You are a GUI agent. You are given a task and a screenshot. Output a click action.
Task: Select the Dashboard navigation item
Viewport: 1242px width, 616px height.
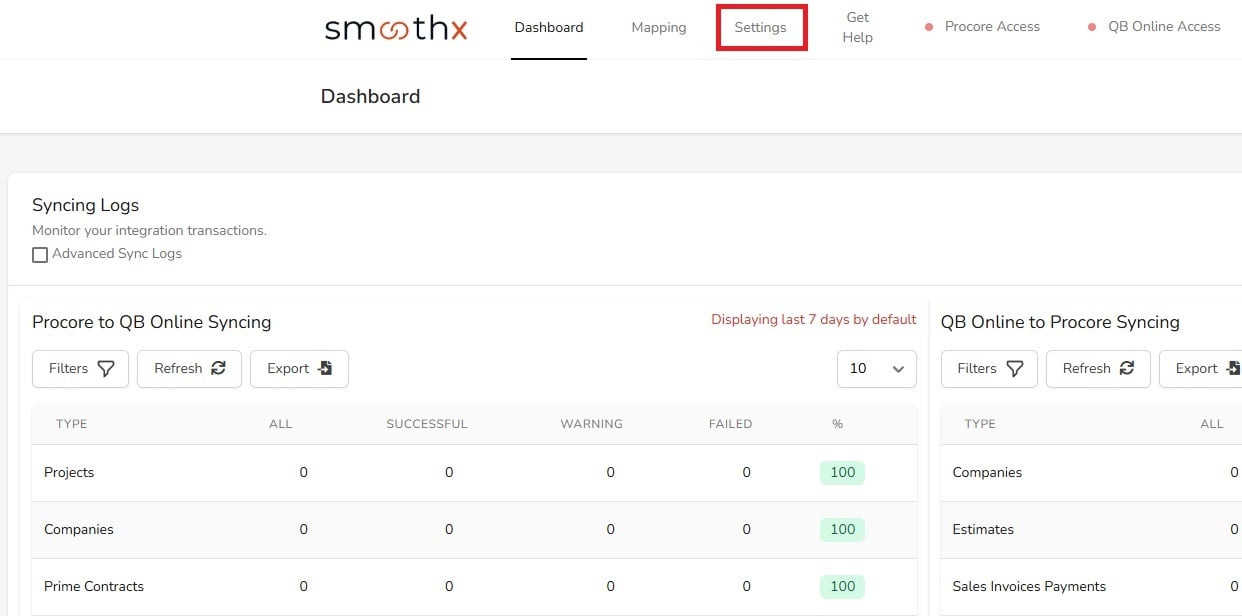548,27
